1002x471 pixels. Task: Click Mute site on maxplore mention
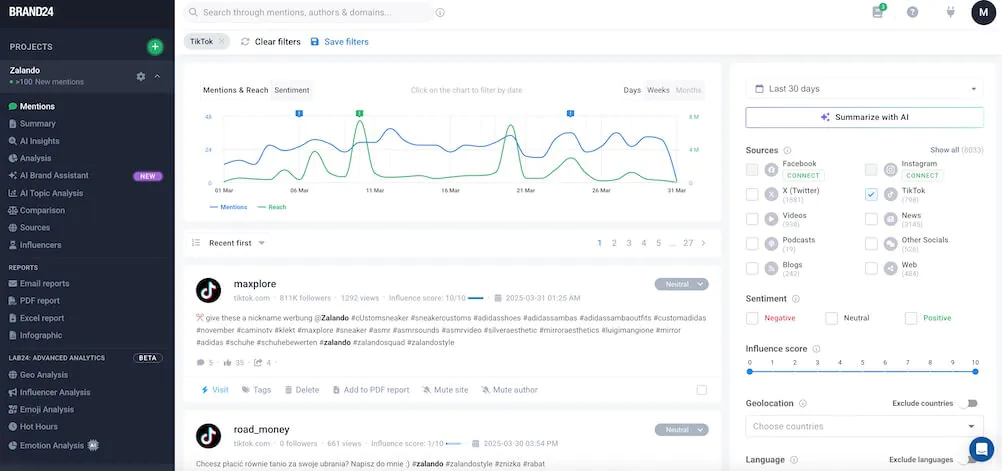445,390
